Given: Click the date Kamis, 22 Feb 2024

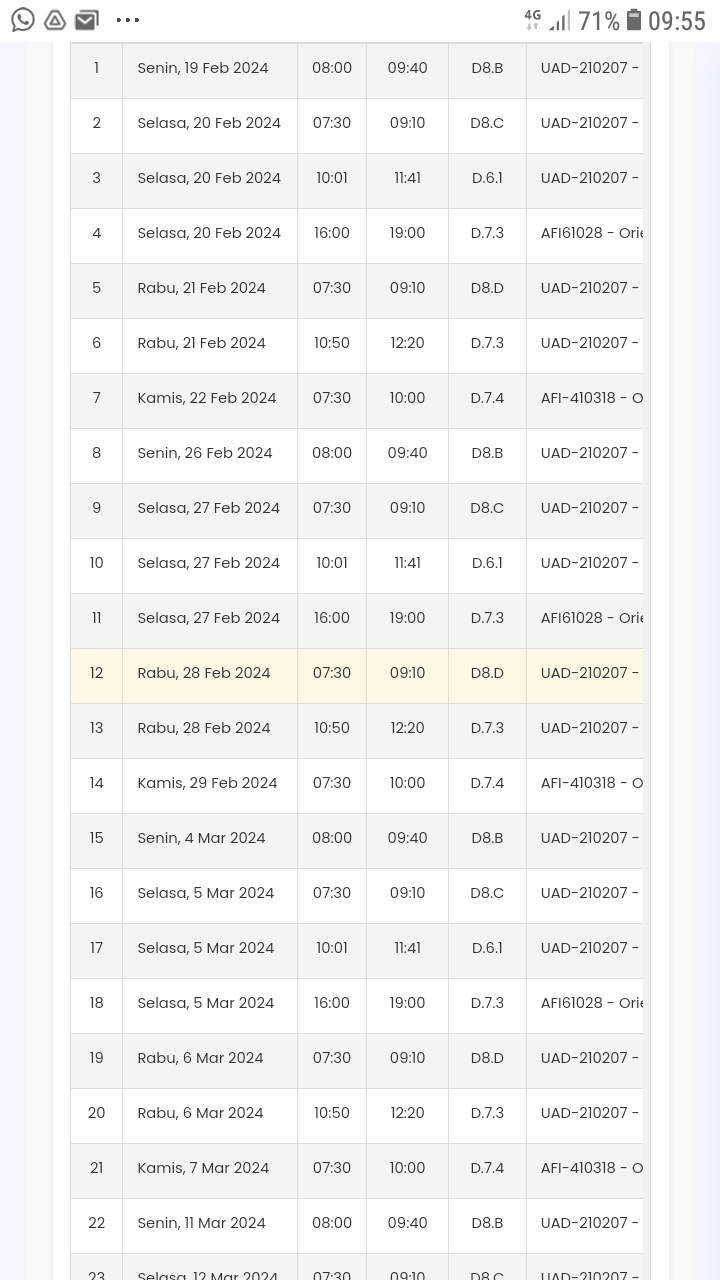Looking at the screenshot, I should [207, 398].
